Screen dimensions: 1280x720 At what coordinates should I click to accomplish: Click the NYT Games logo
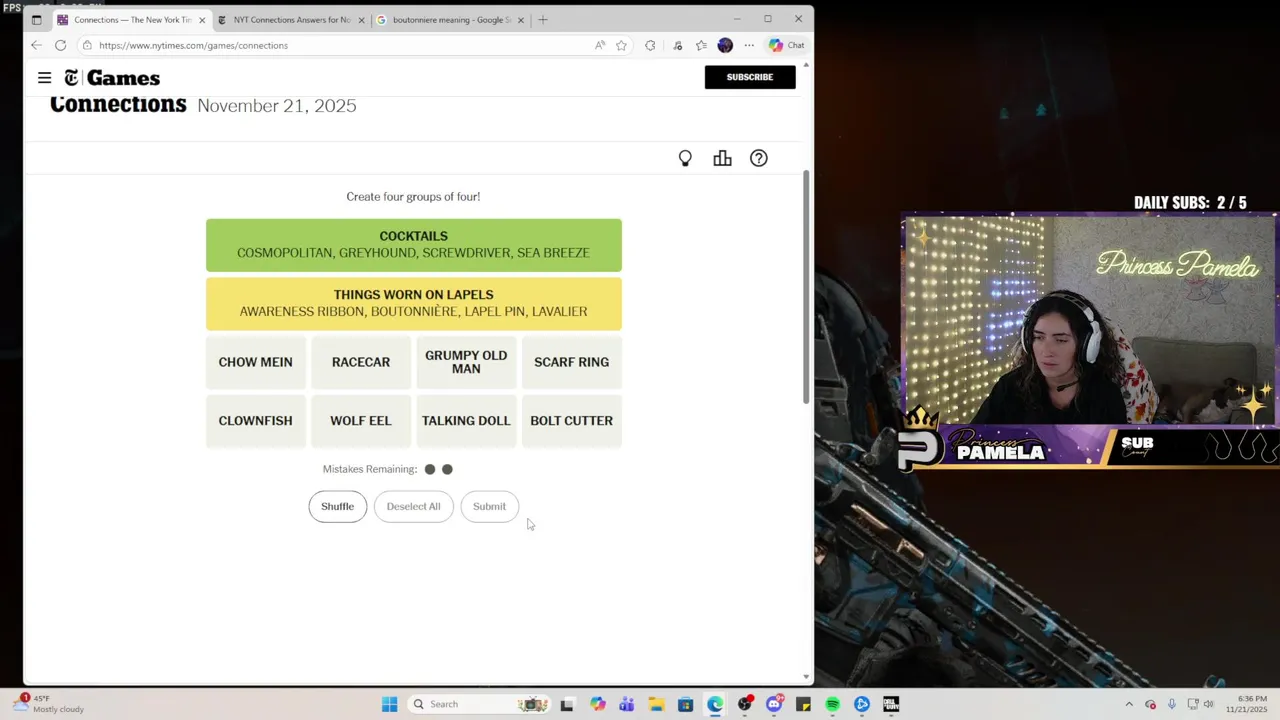[x=112, y=78]
